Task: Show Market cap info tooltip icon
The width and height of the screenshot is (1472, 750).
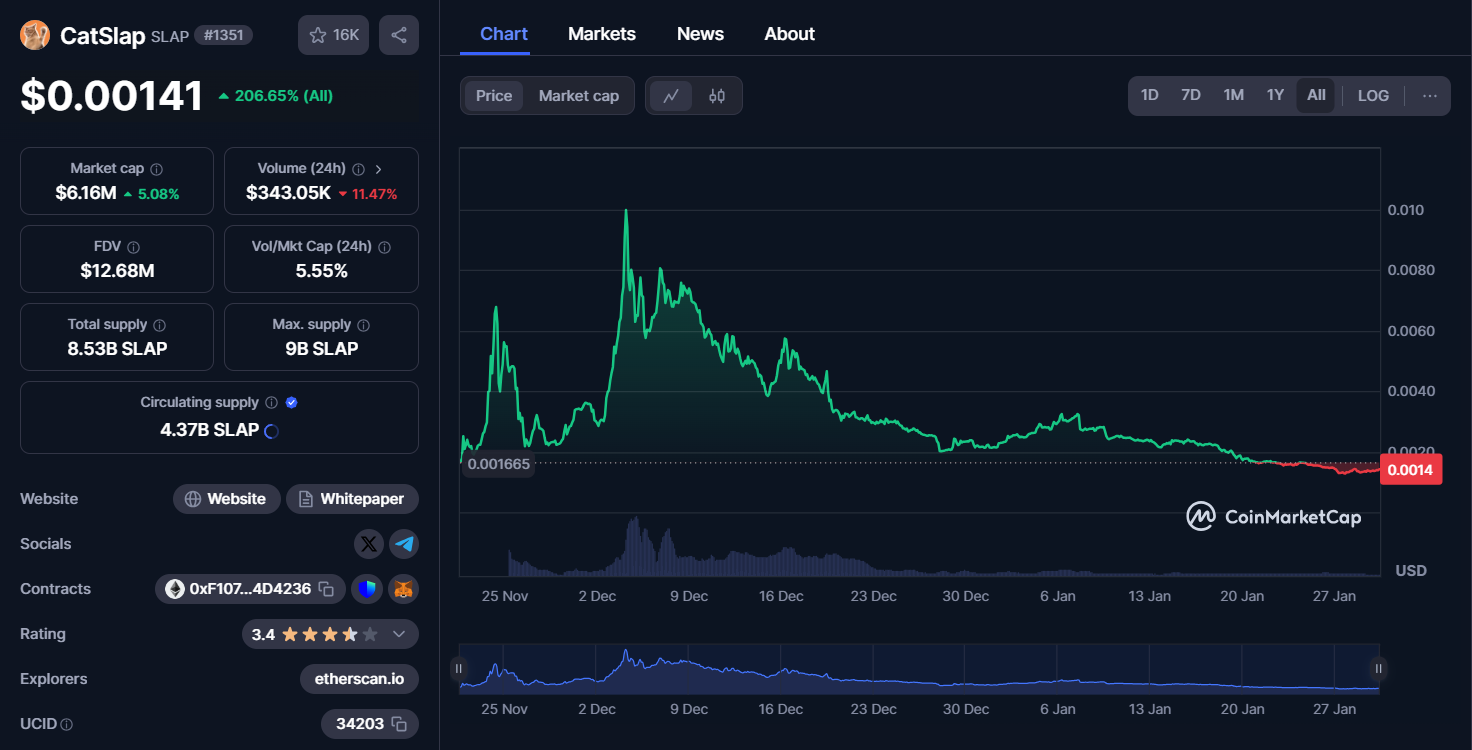Action: pos(157,169)
